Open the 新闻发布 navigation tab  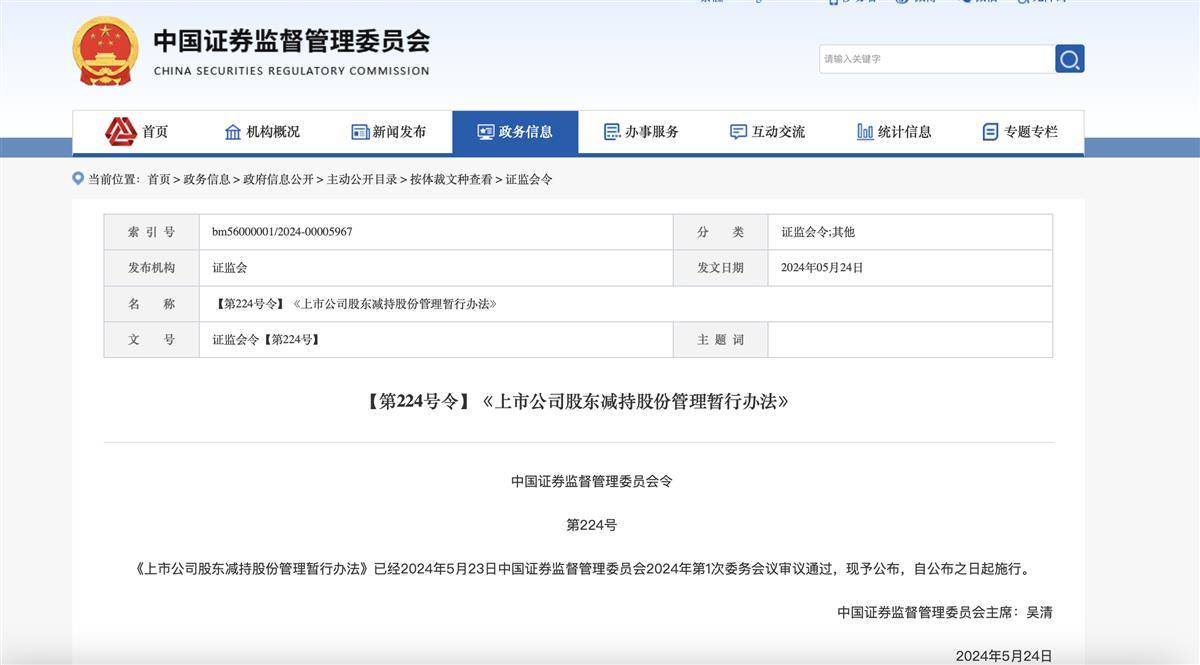[x=399, y=132]
